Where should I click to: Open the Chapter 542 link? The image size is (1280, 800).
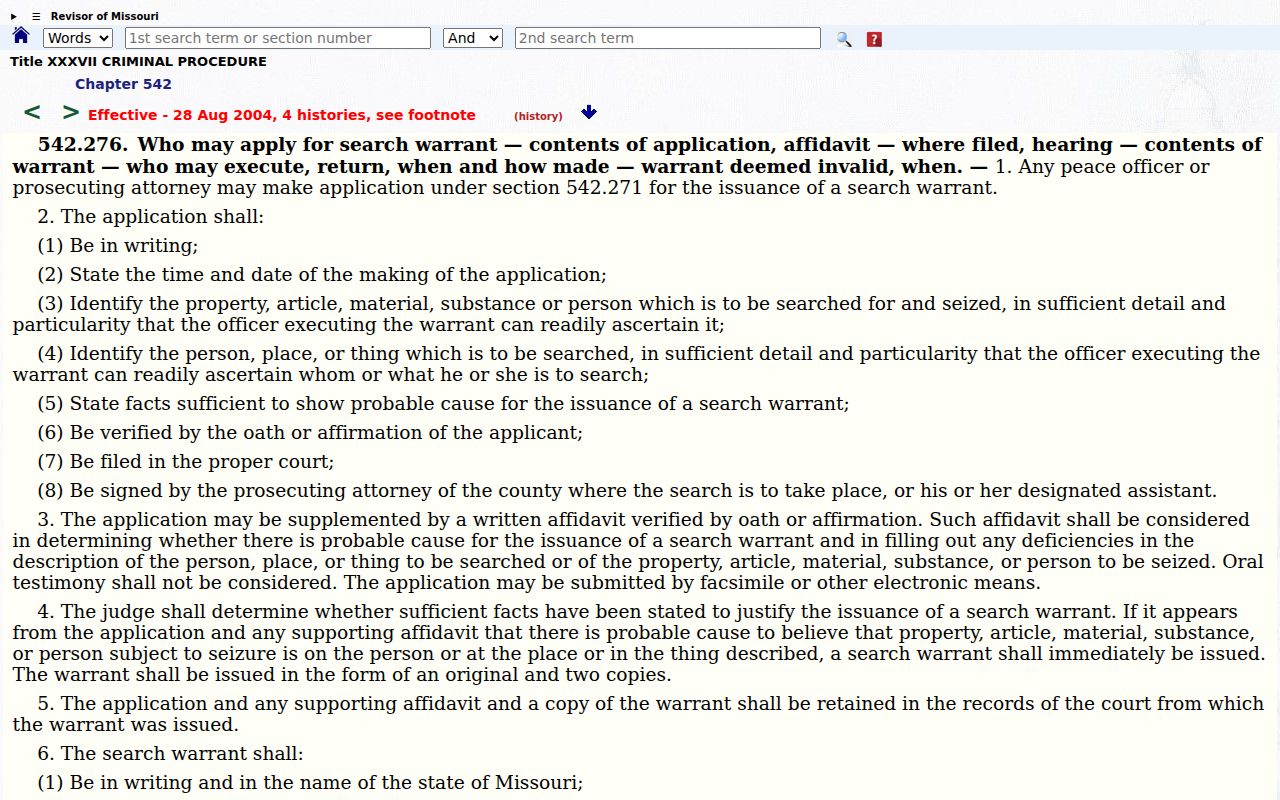[123, 84]
